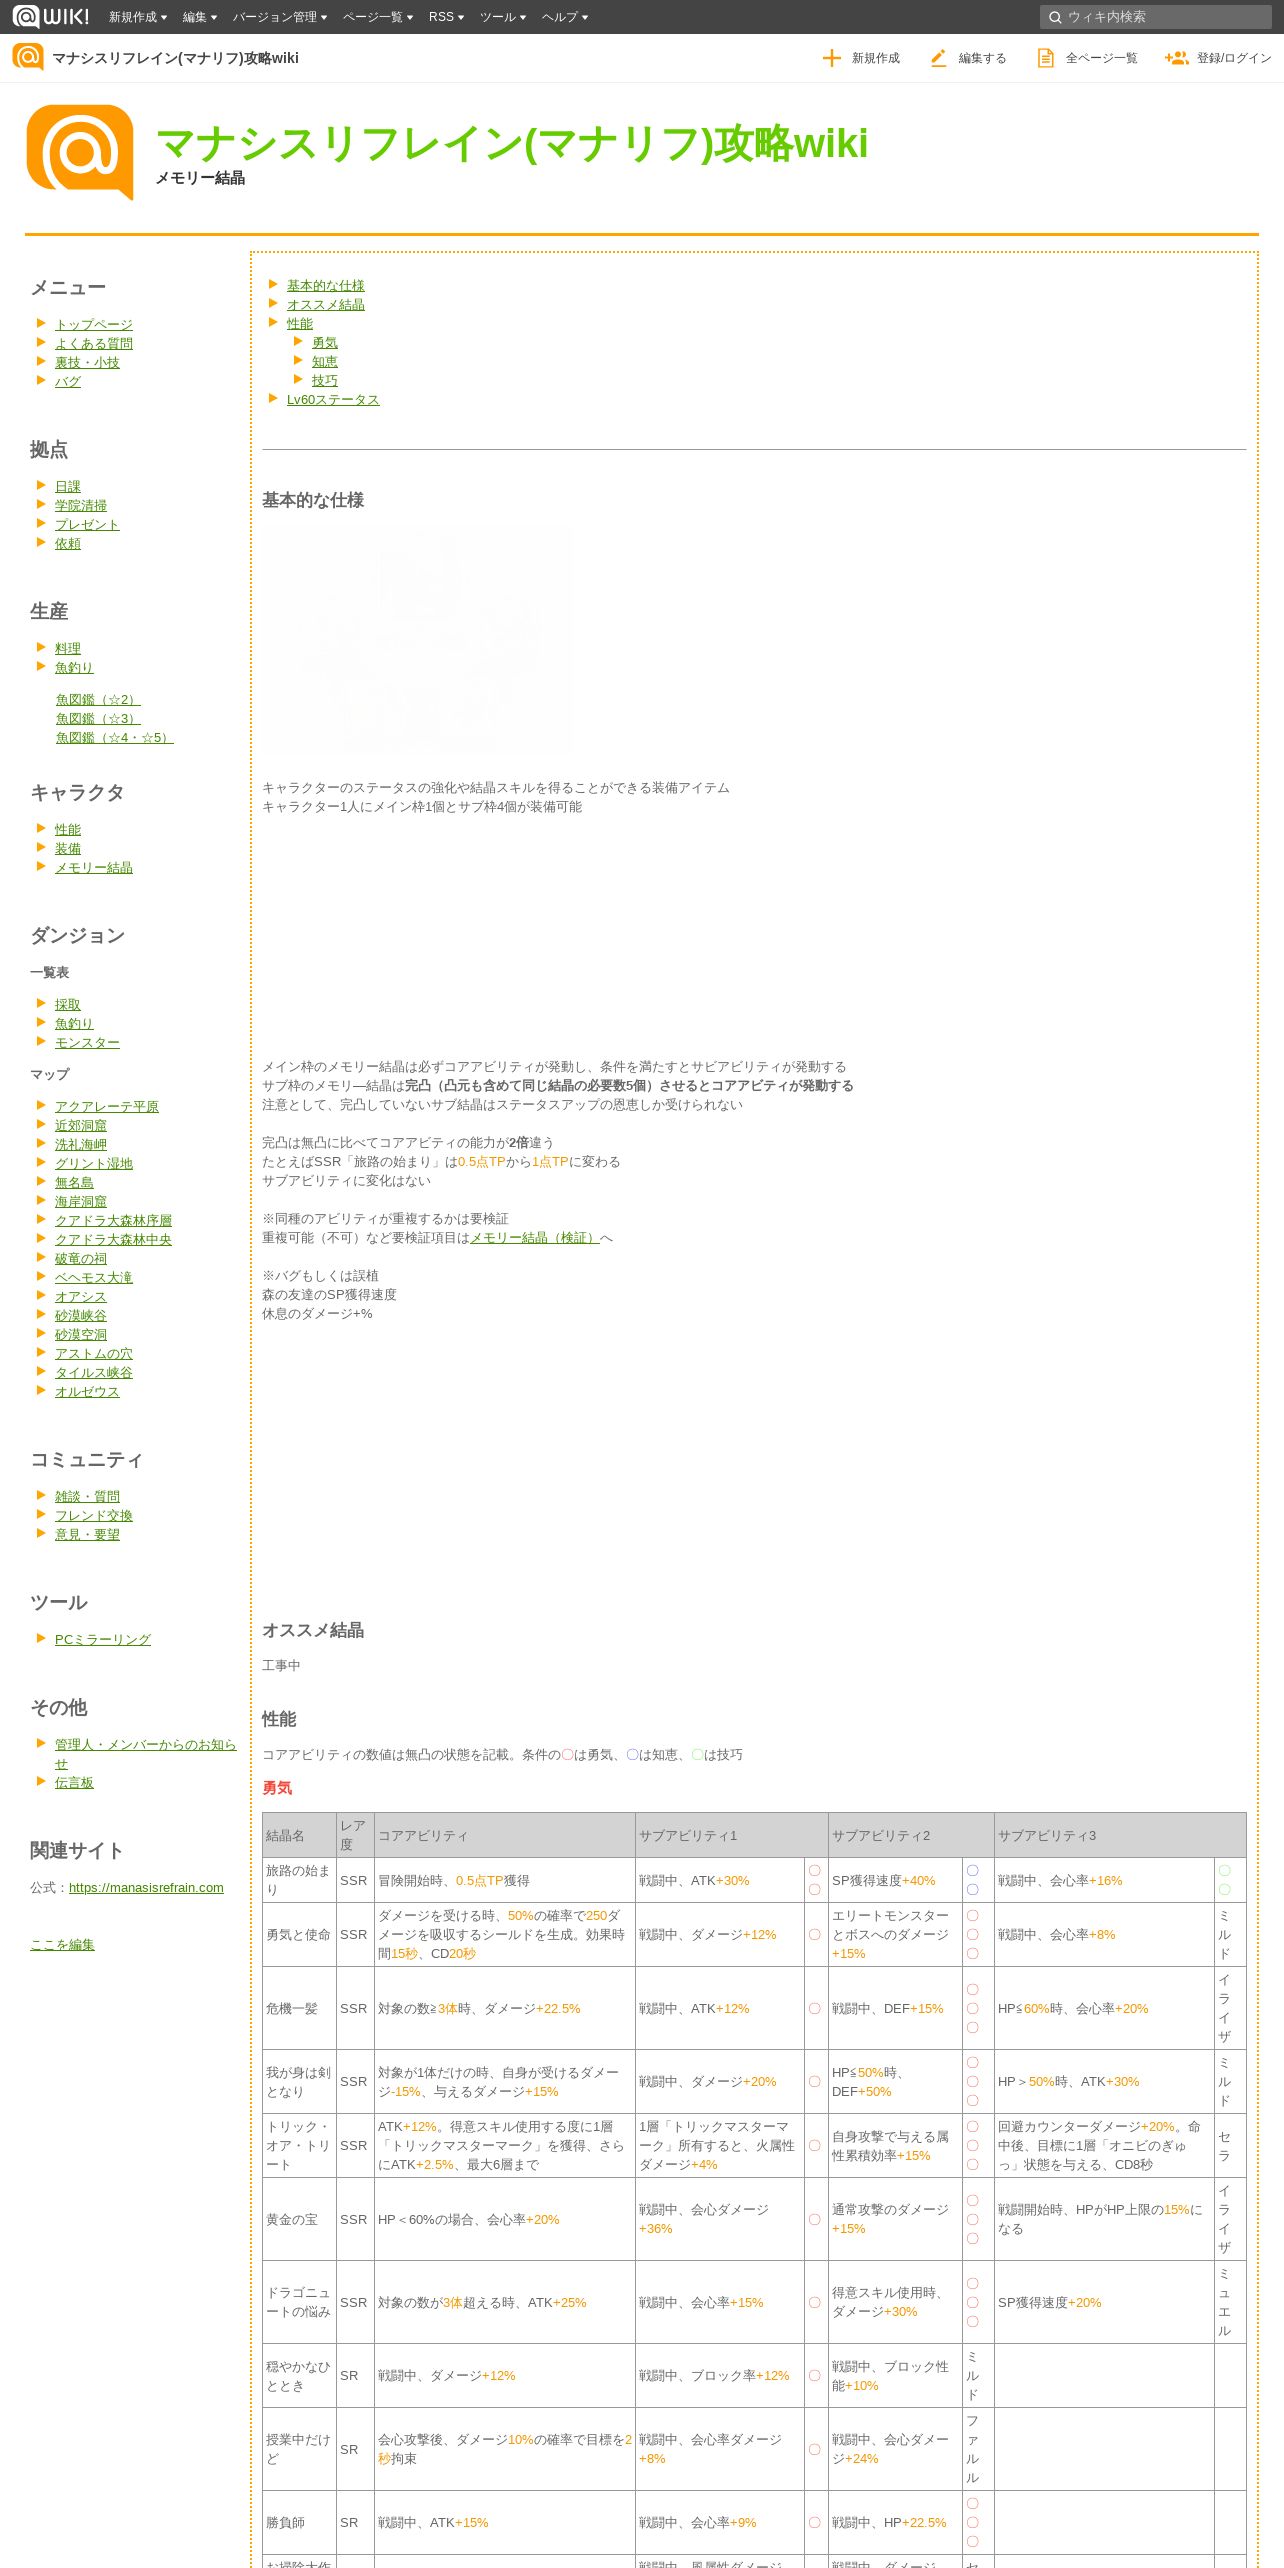Open 性能 link under キャラクタ
The height and width of the screenshot is (2568, 1284).
pos(68,830)
